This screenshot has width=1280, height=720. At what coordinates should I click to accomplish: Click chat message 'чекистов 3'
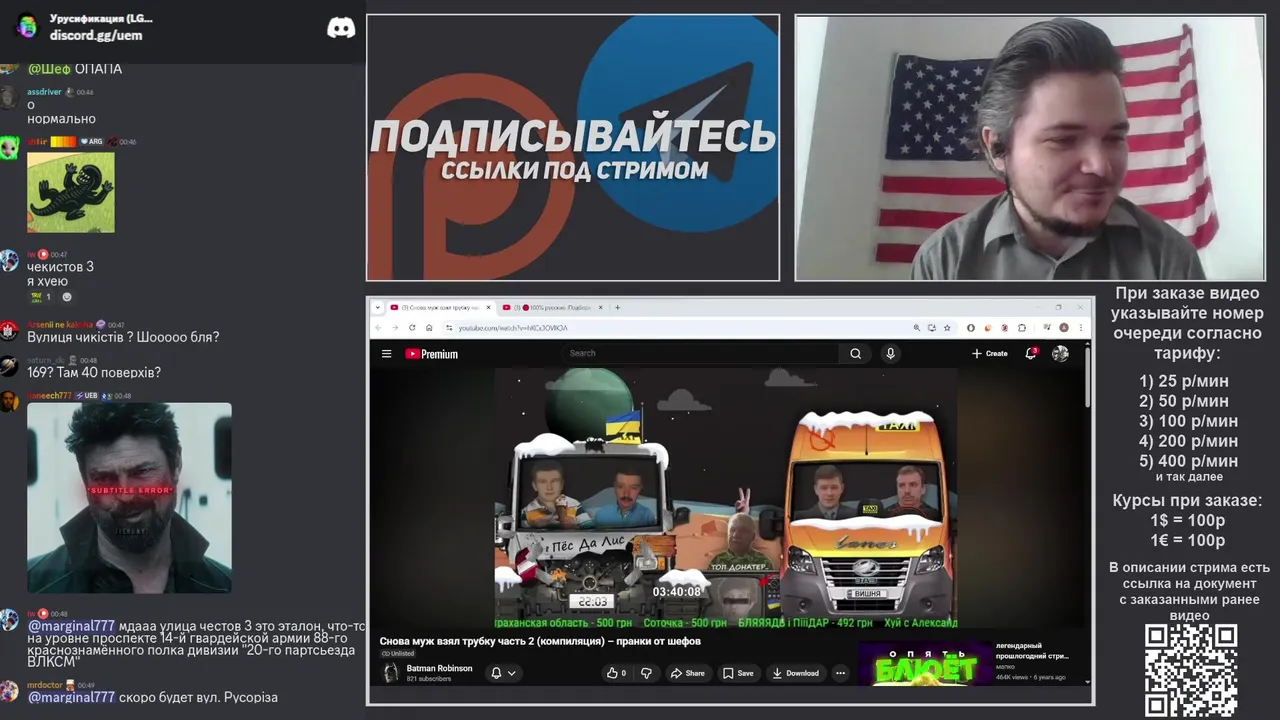[60, 267]
